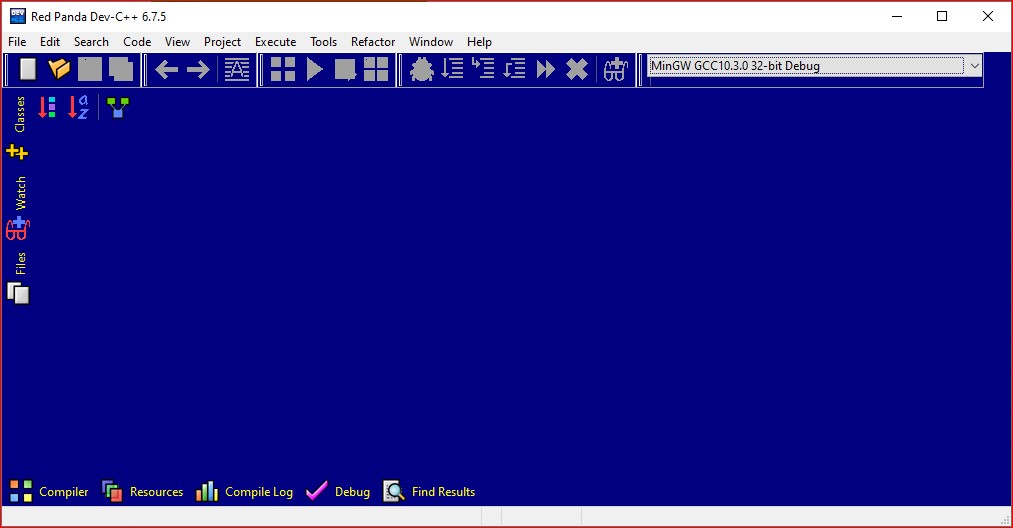
Task: Click the red glasses Watch icon
Action: (x=17, y=229)
